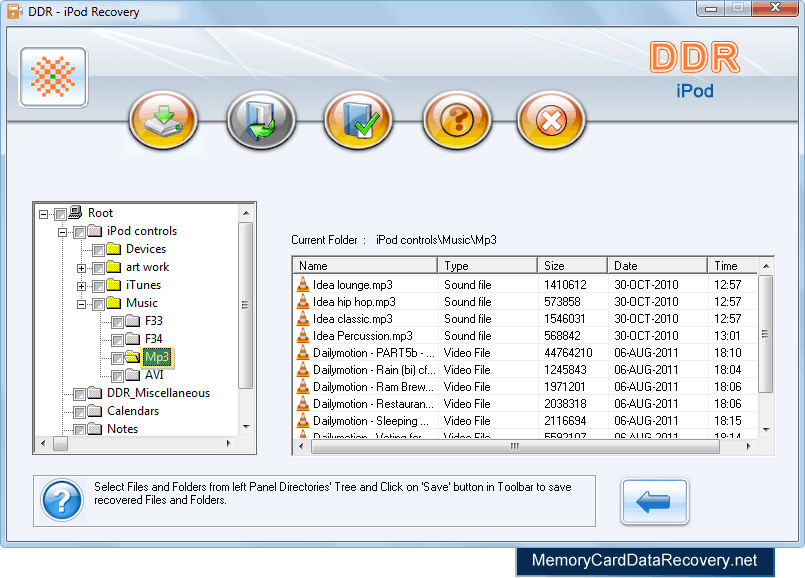The width and height of the screenshot is (805, 578).
Task: Select the AVI tree item label
Action: 154,375
